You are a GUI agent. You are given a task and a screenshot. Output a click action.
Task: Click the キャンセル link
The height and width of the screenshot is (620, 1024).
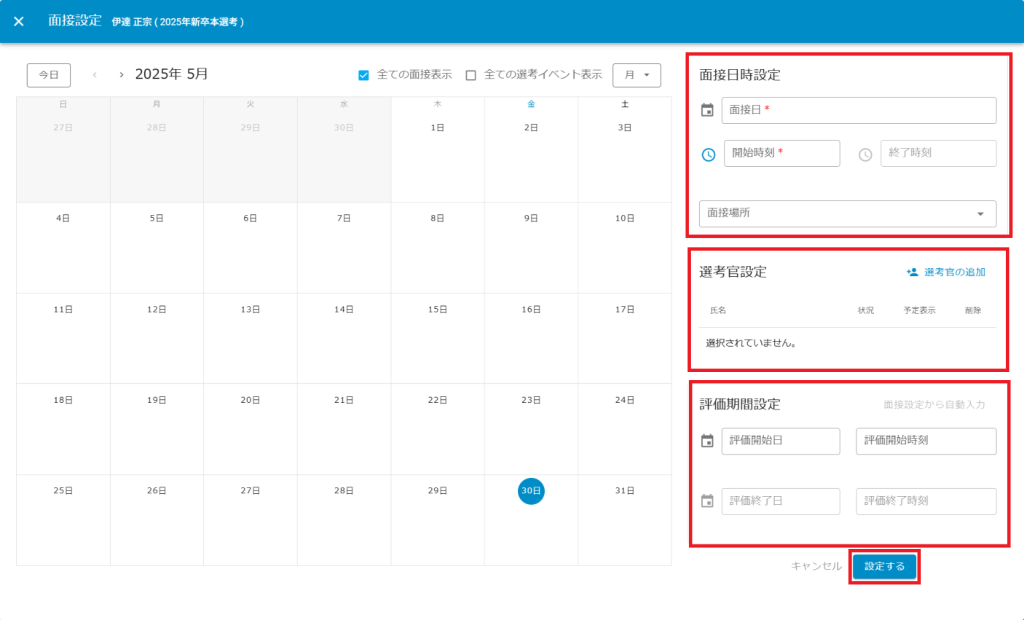[x=816, y=566]
